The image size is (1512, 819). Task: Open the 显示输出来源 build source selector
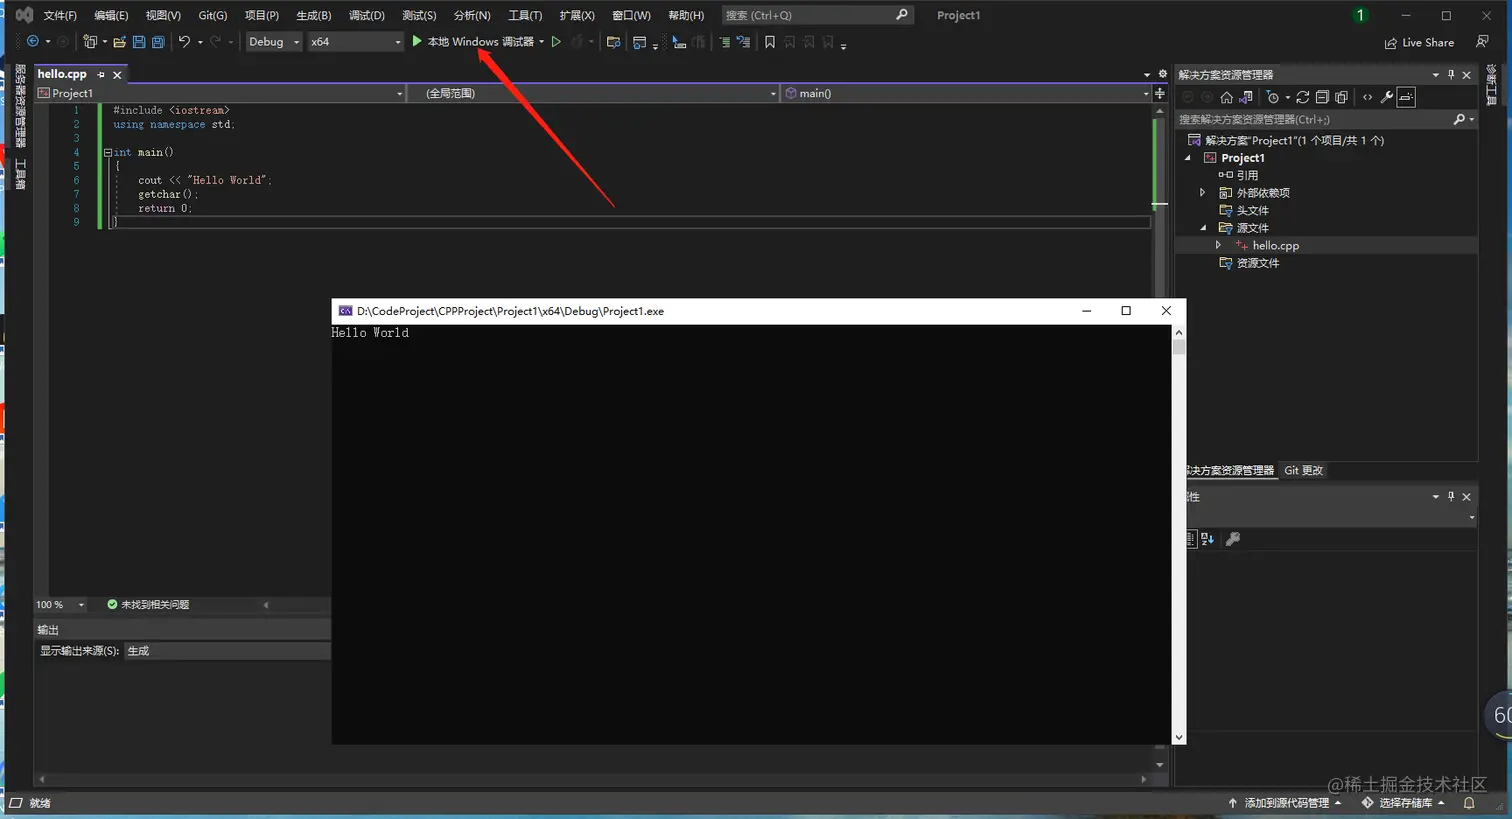(x=227, y=651)
